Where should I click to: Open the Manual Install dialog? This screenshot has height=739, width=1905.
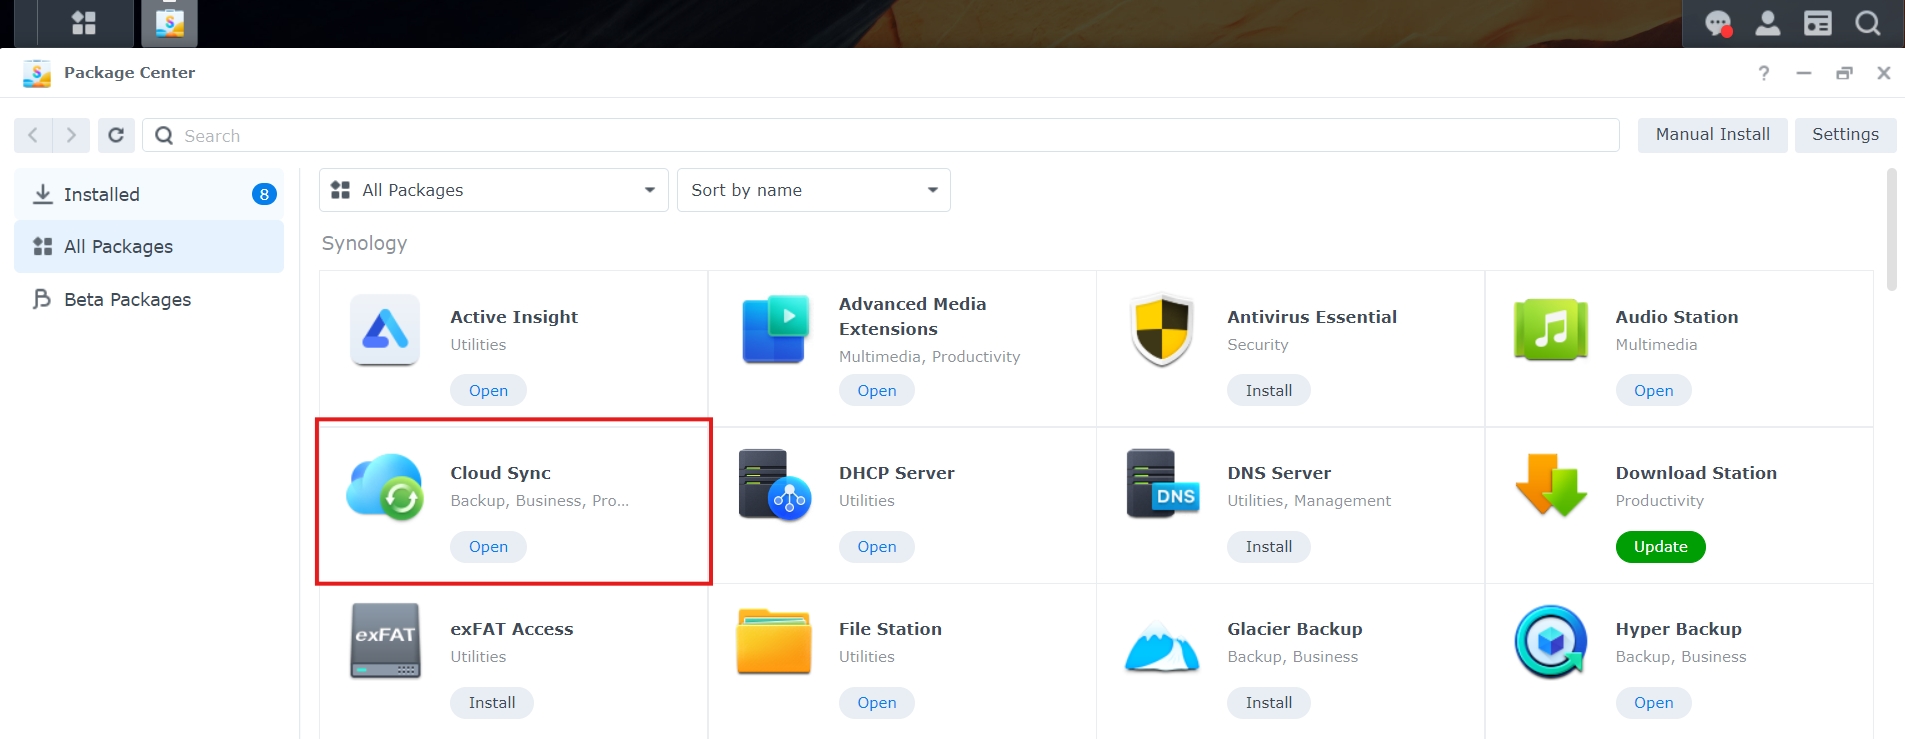point(1712,135)
